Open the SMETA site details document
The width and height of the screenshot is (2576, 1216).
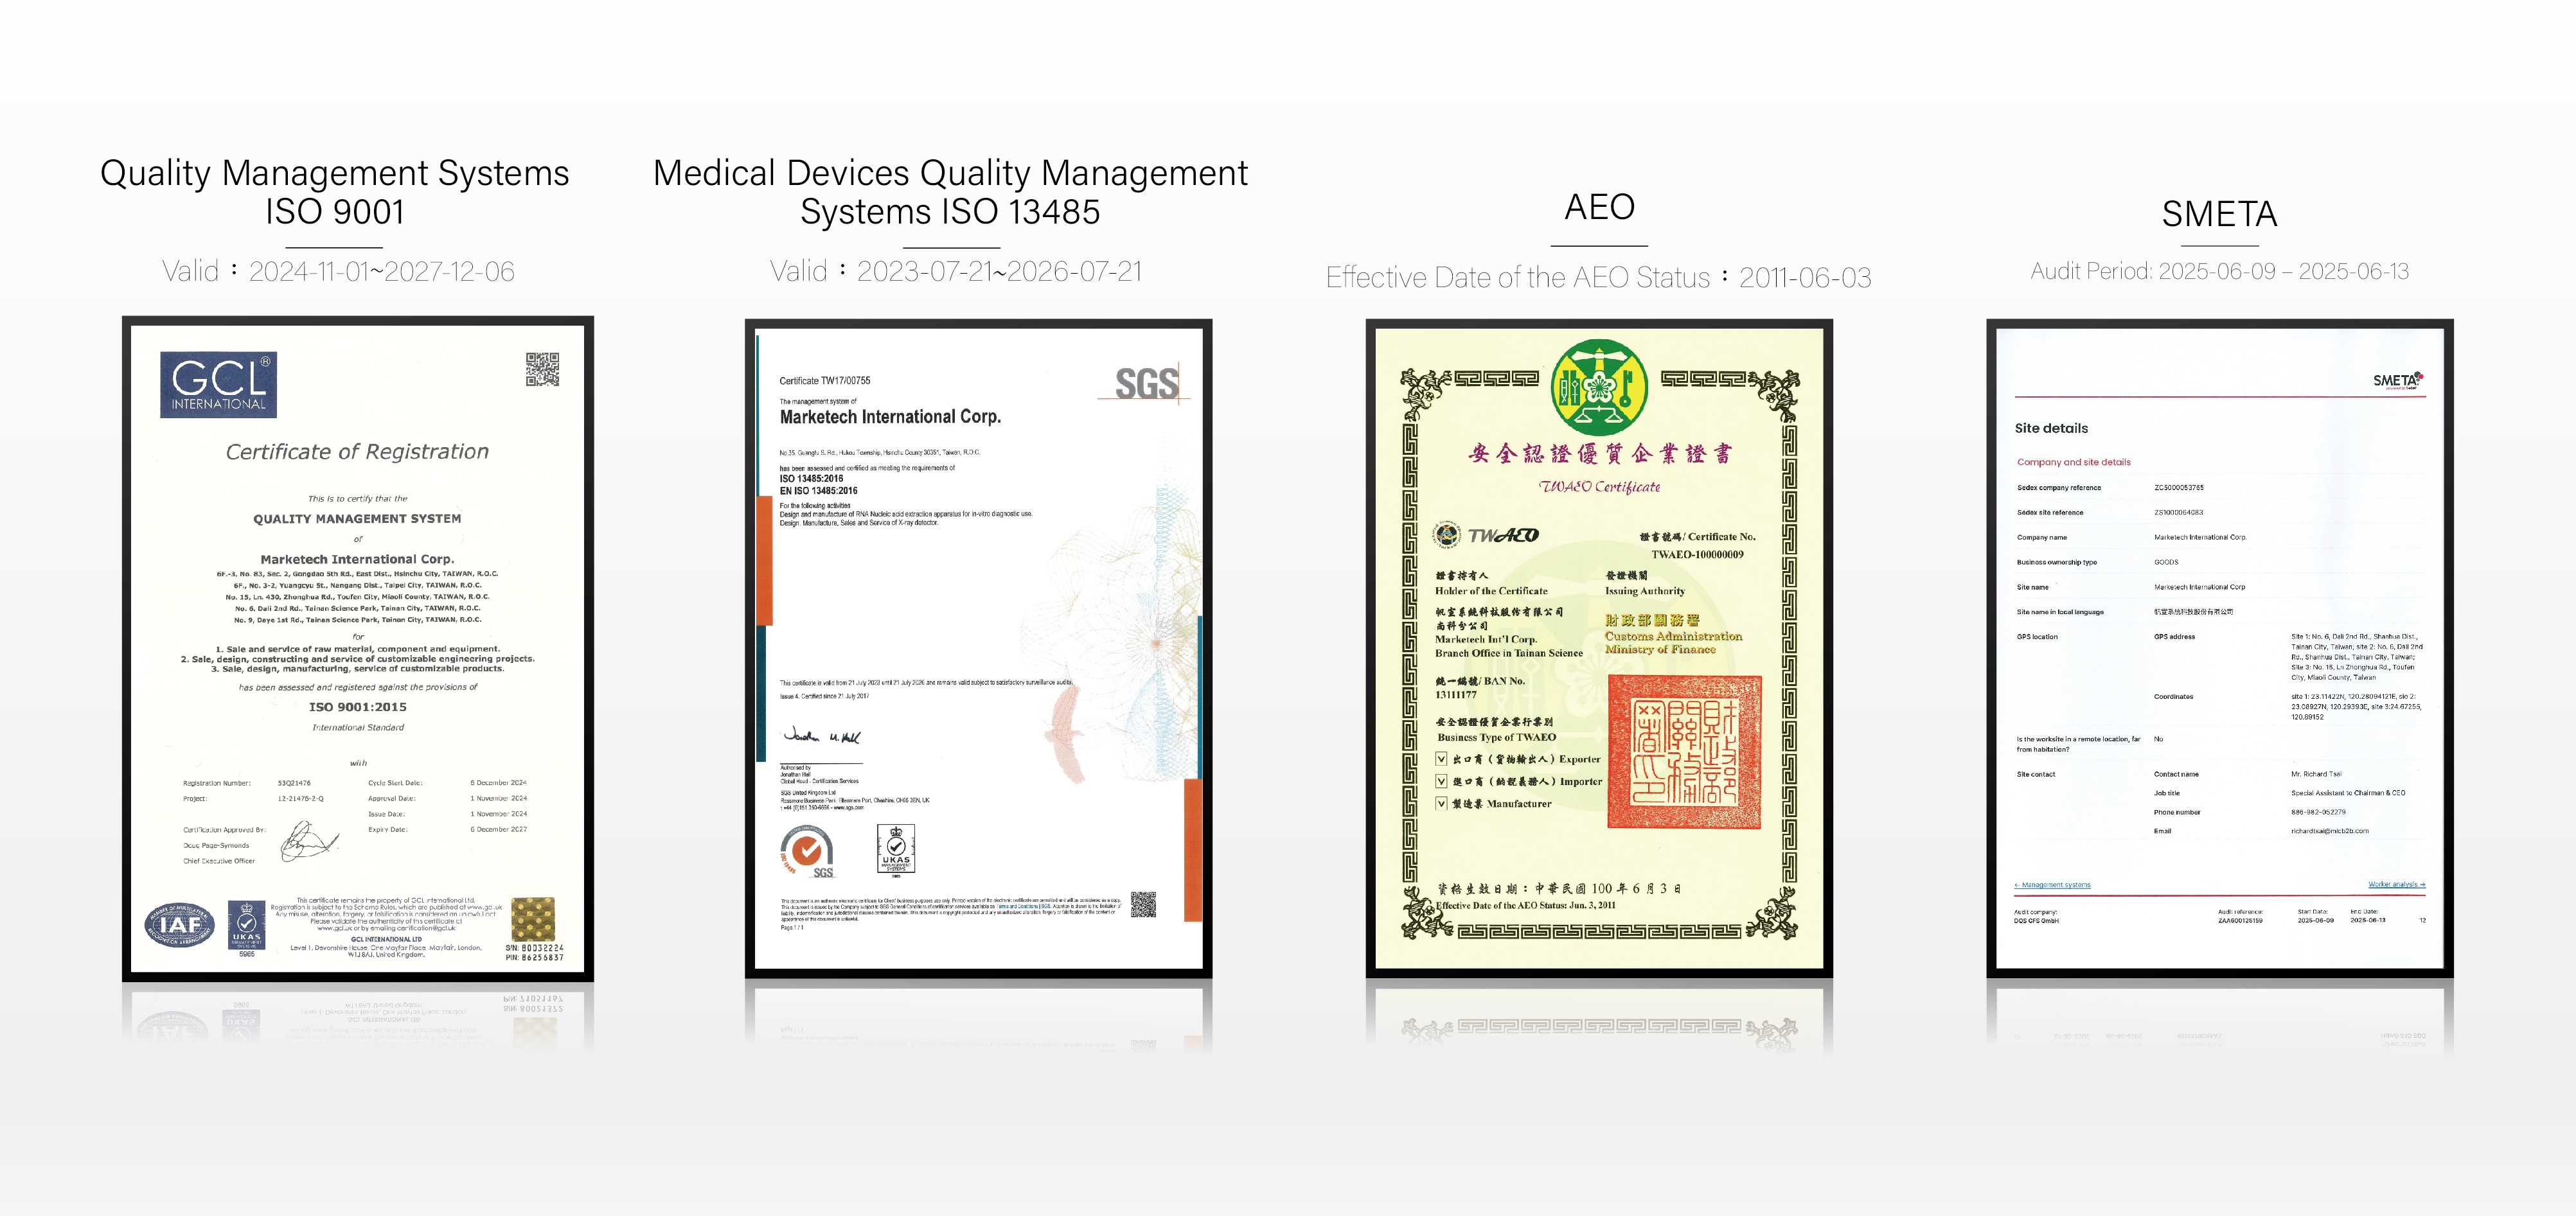2219,648
